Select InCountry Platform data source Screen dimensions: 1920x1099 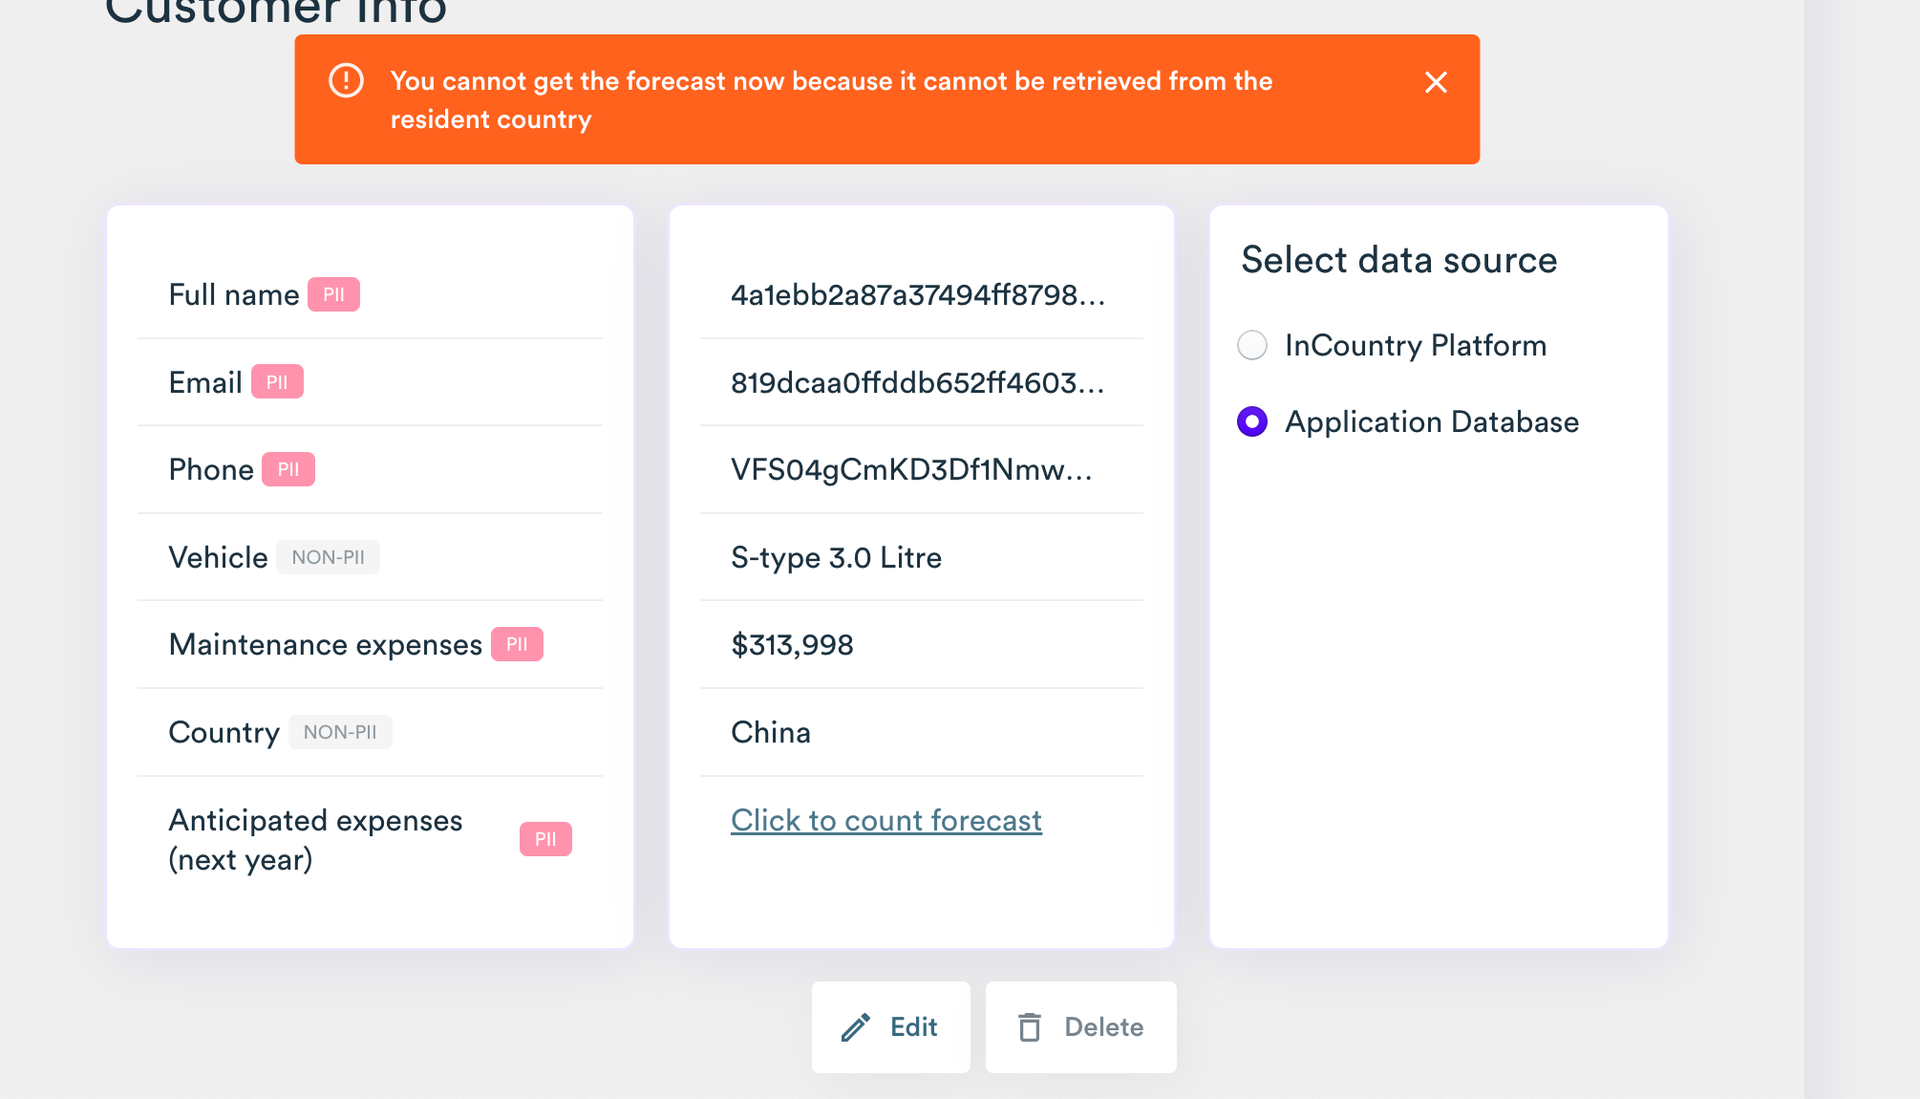[x=1252, y=345]
